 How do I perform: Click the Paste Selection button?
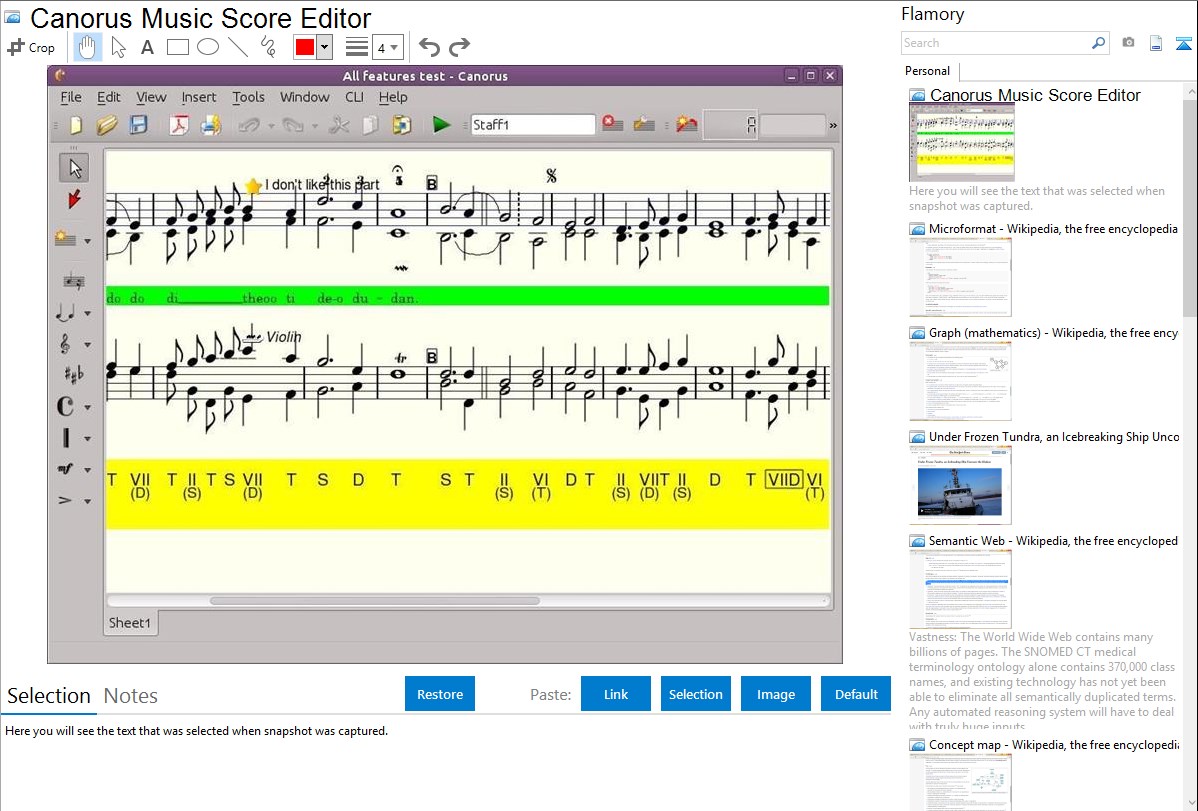696,694
